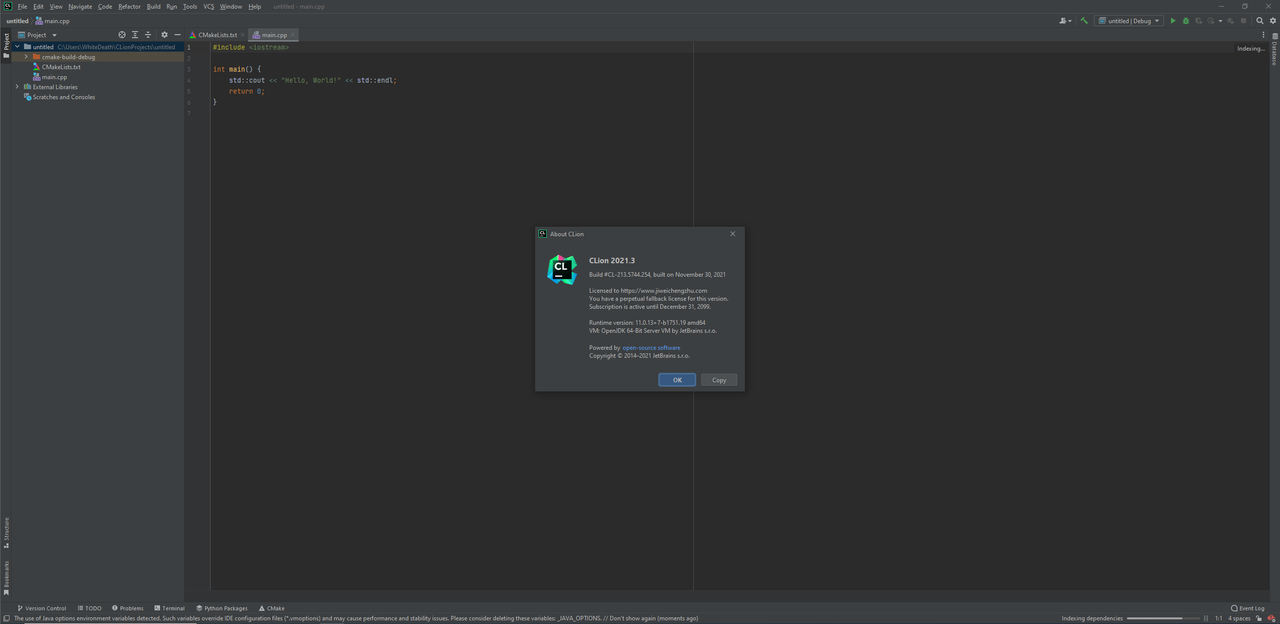Image resolution: width=1280 pixels, height=624 pixels.
Task: Click the Indexing dependencies progress bar
Action: [1163, 618]
